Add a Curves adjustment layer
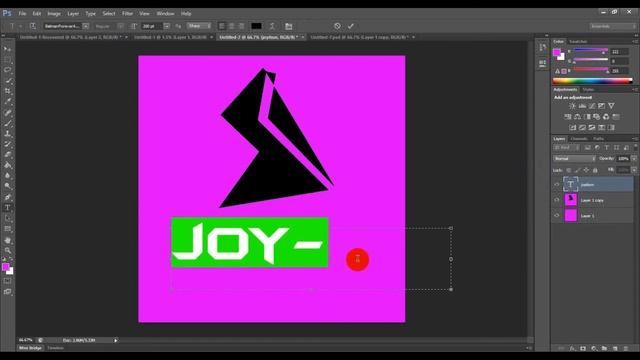Image resolution: width=640 pixels, height=360 pixels. click(592, 106)
